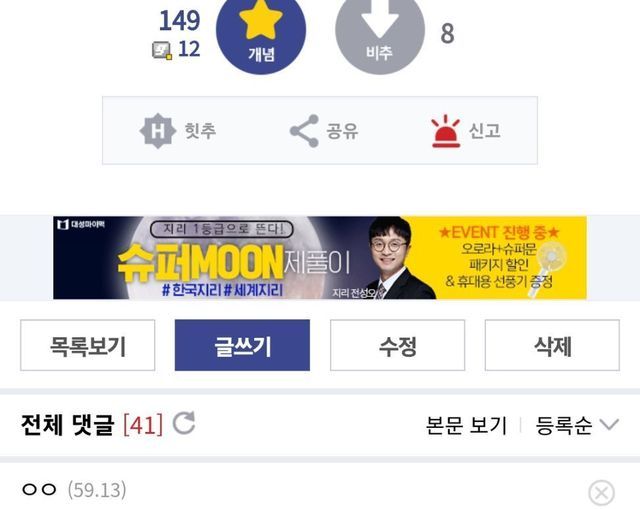Edit the post with 수정 button
This screenshot has width=640, height=509.
pos(397,345)
